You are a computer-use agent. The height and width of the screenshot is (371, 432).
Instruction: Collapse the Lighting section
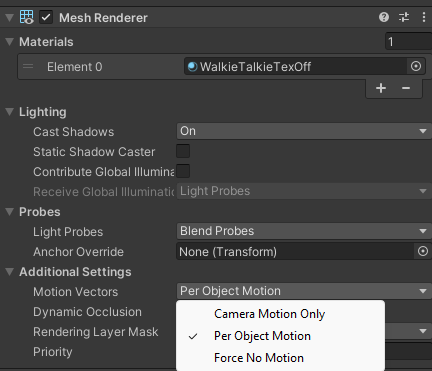[x=9, y=112]
